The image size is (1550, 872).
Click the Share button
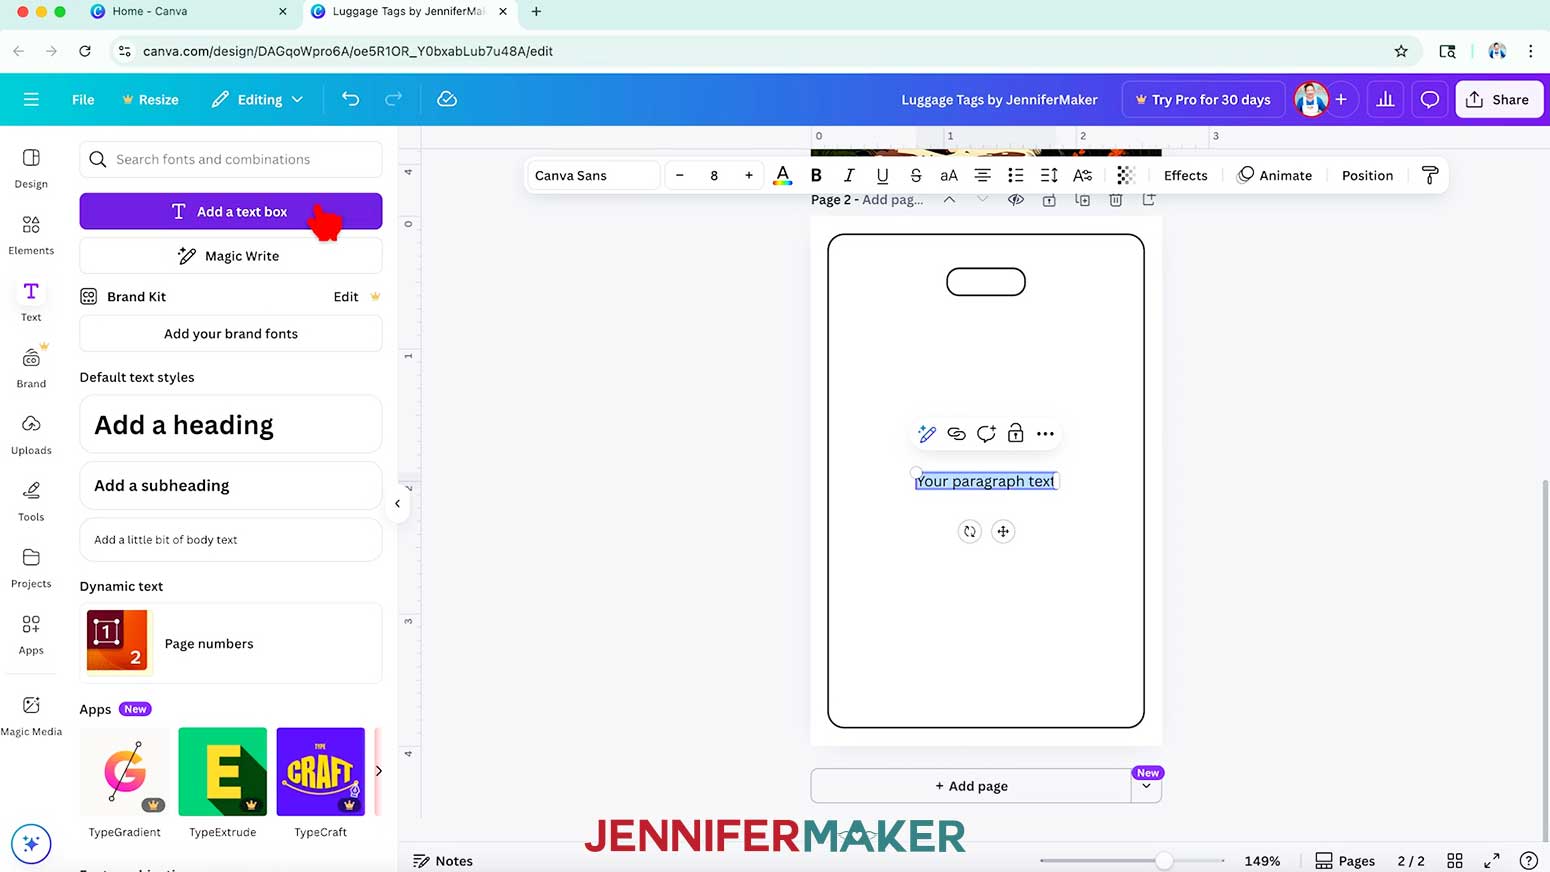click(1499, 99)
